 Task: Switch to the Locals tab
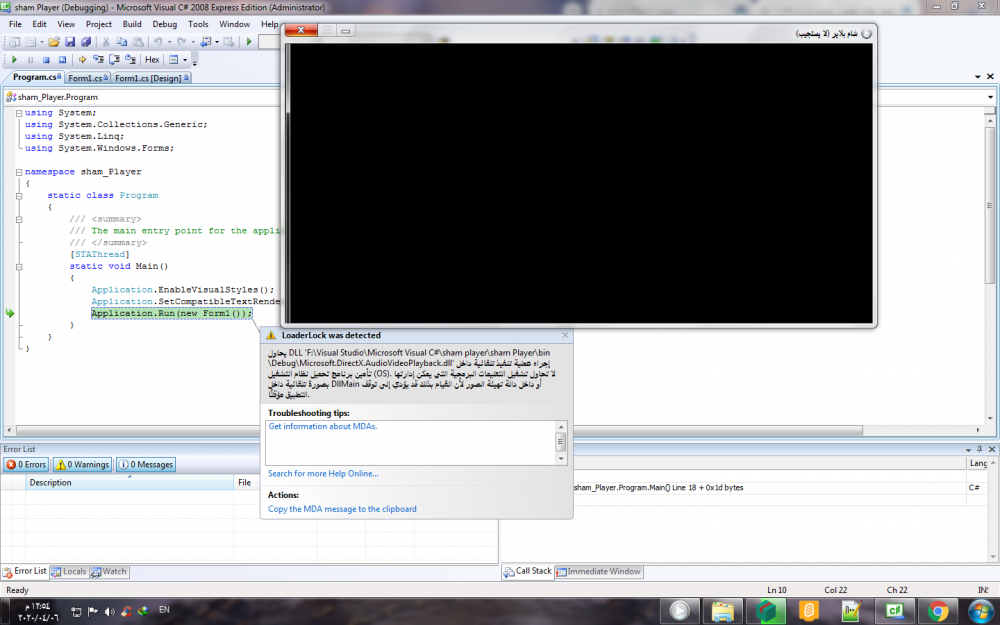(69, 571)
